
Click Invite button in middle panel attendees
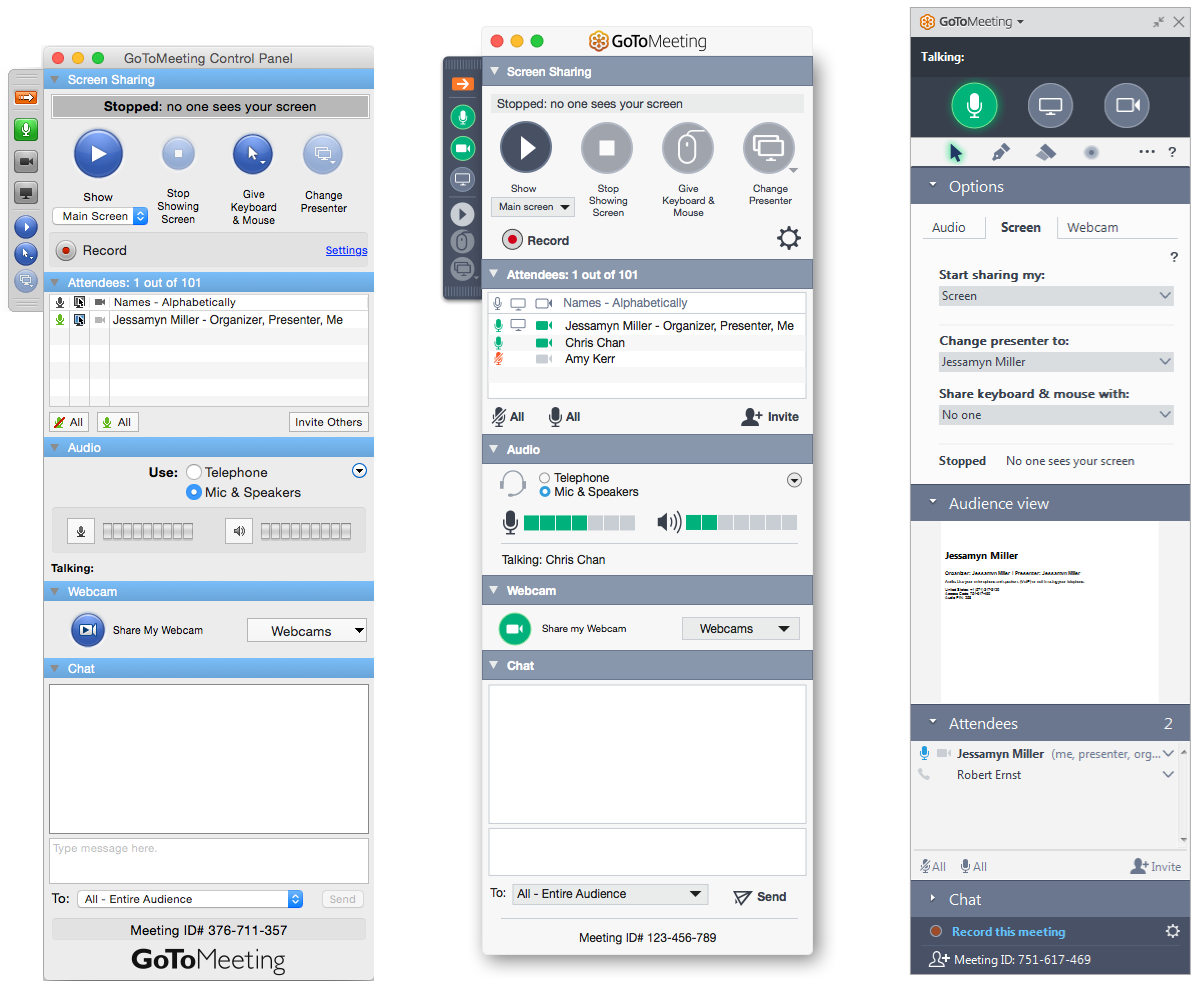tap(771, 417)
